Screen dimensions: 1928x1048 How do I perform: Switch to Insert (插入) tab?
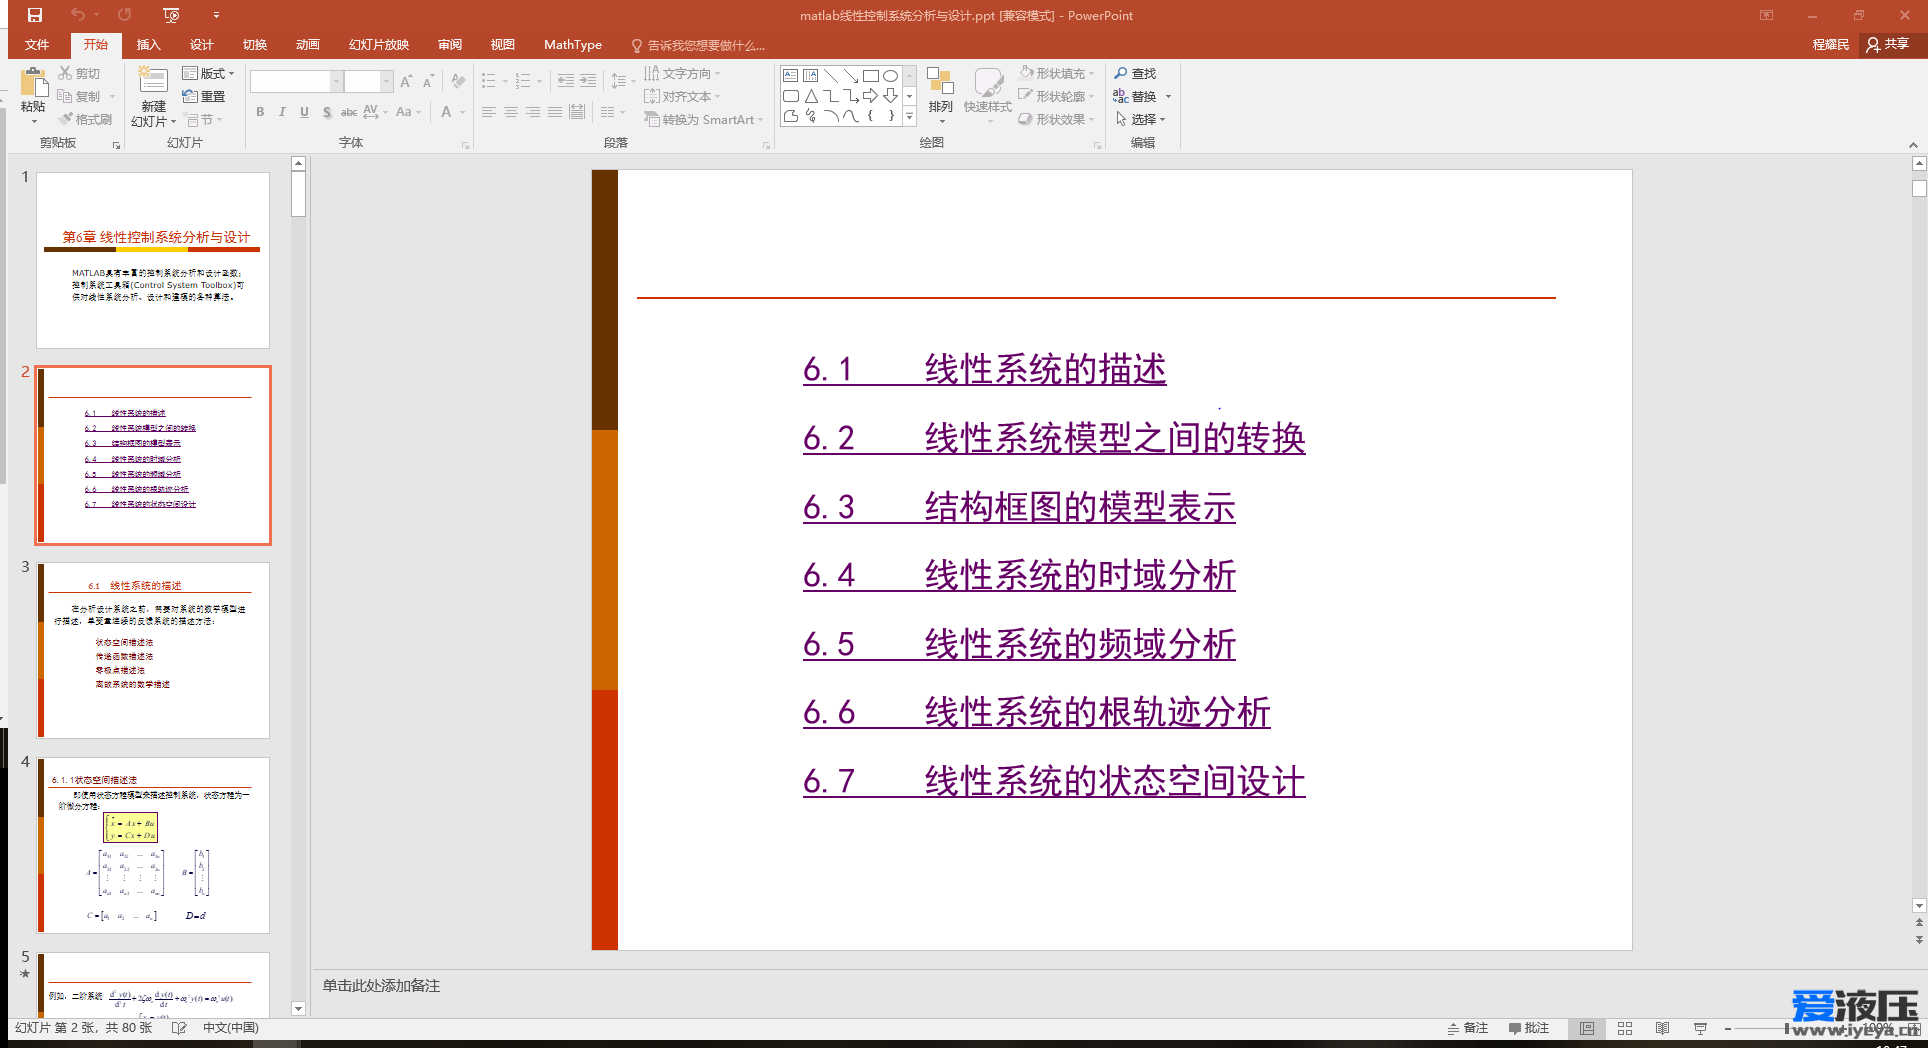(148, 45)
